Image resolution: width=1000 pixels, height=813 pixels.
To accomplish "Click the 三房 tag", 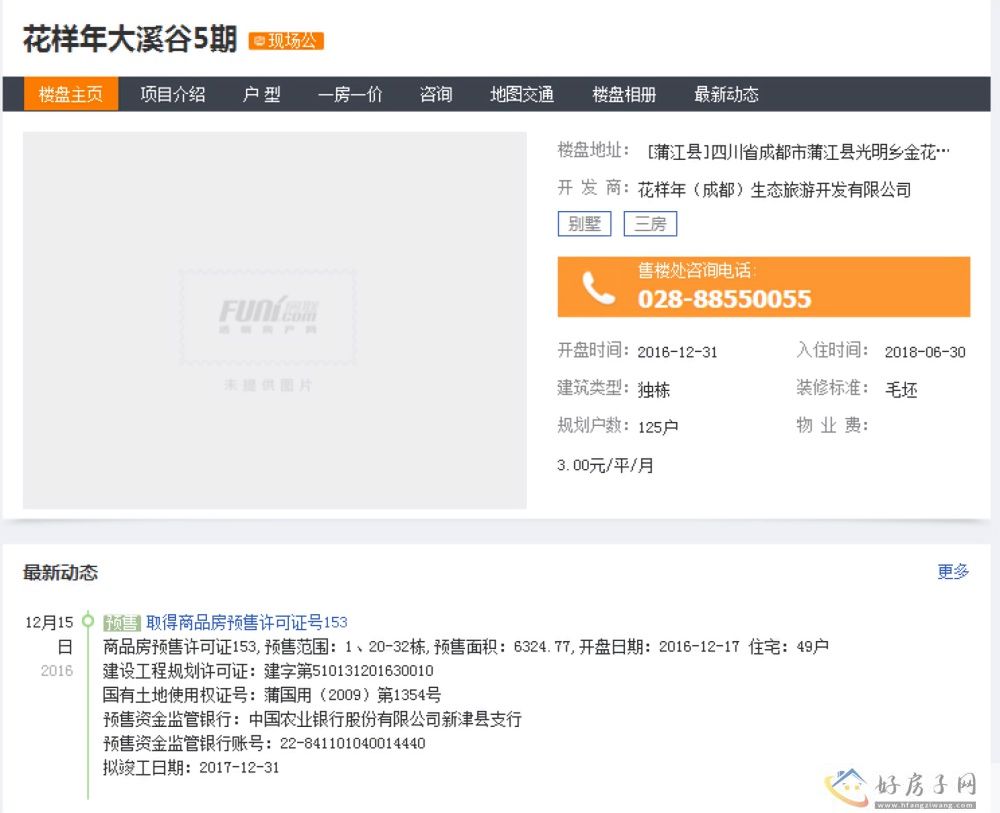I will tap(650, 224).
